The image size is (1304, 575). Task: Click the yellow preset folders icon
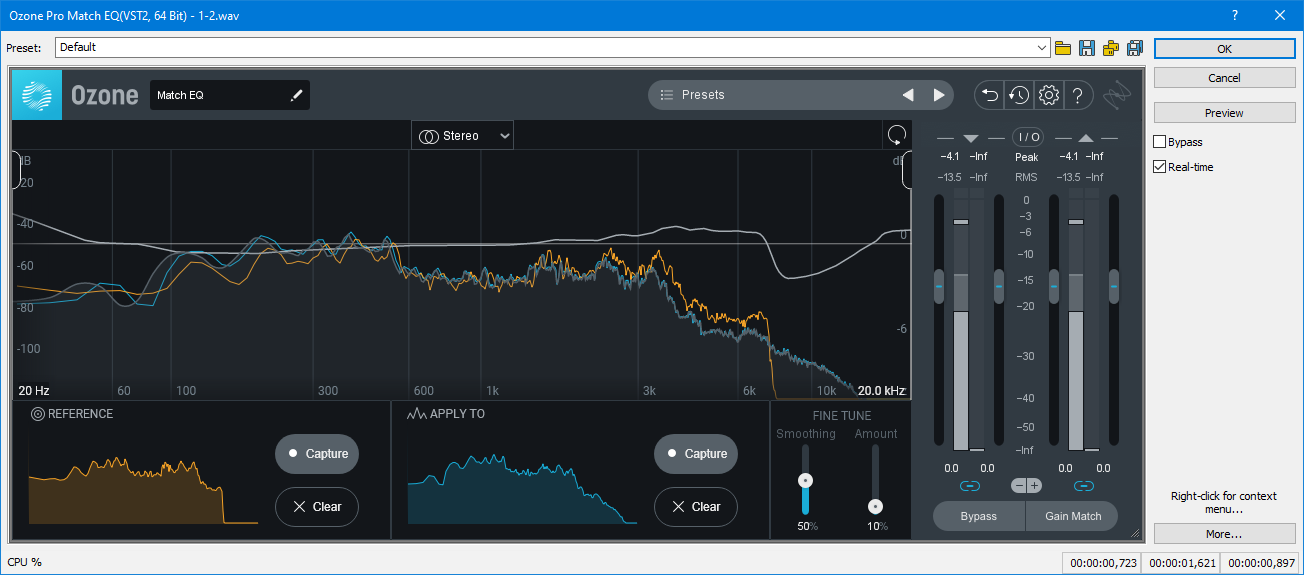tap(1111, 48)
